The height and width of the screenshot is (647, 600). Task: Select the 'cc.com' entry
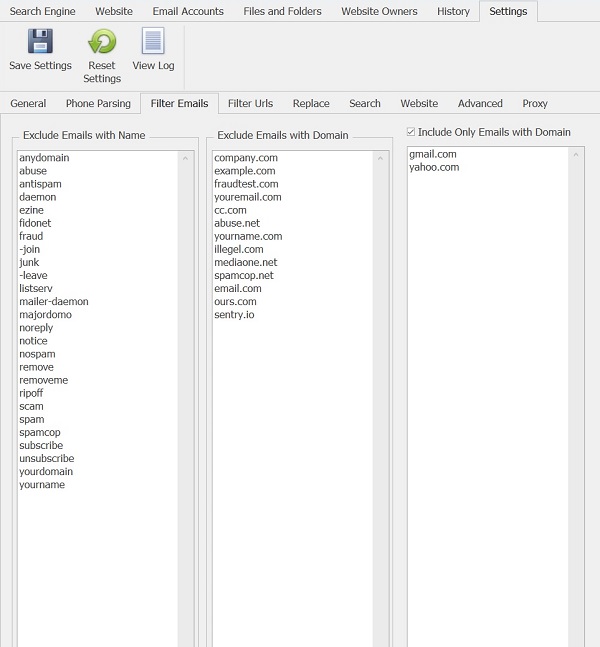pos(230,210)
